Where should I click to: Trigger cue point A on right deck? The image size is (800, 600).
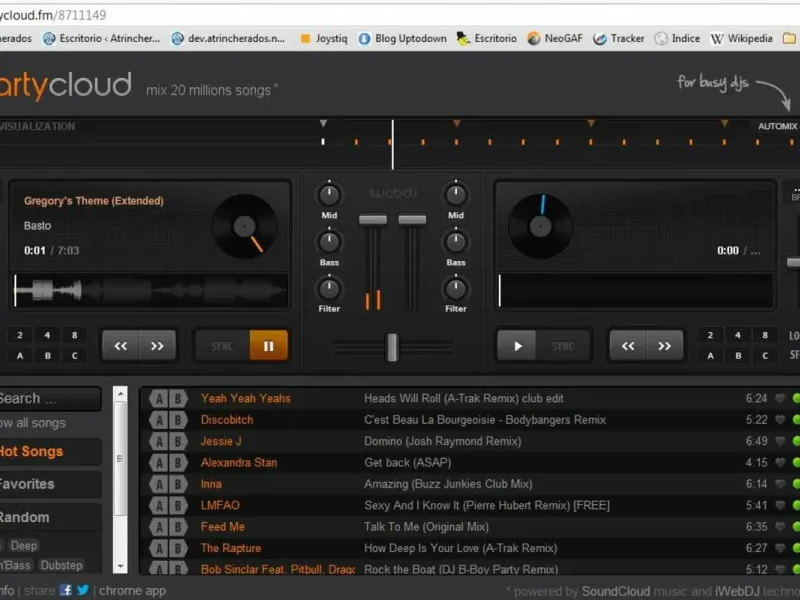[x=710, y=356]
